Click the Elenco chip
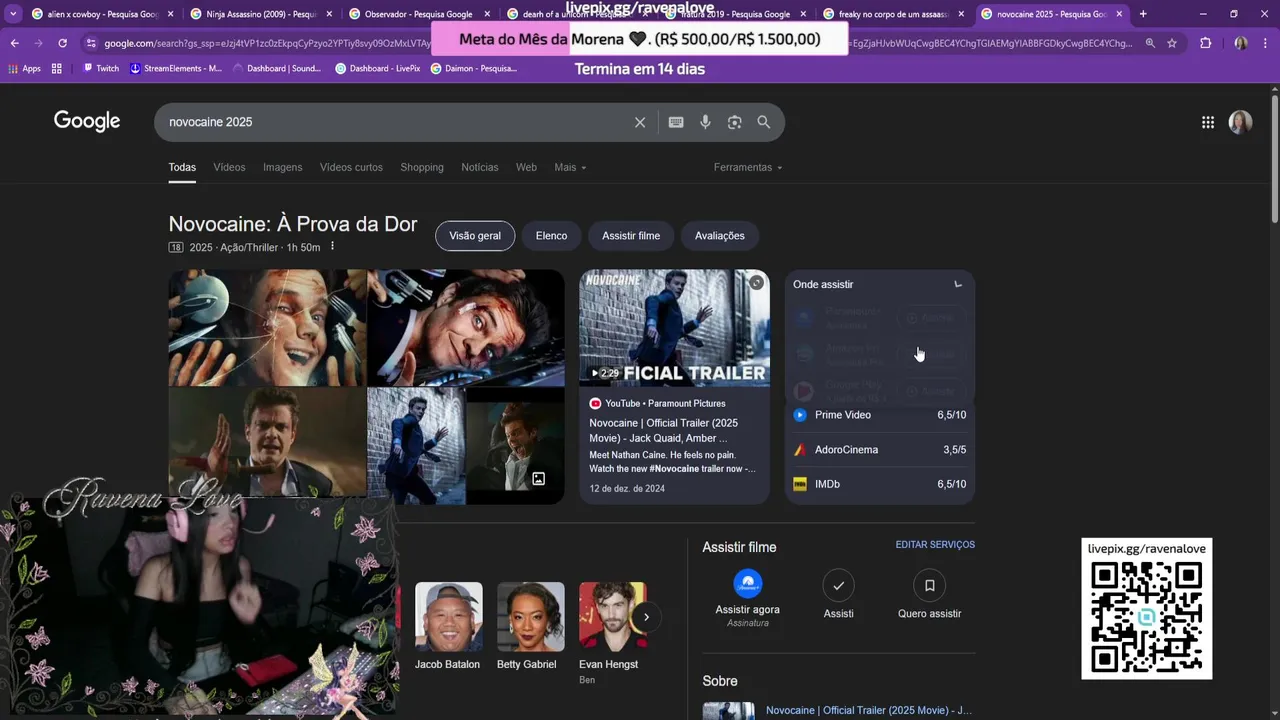1280x720 pixels. click(551, 236)
